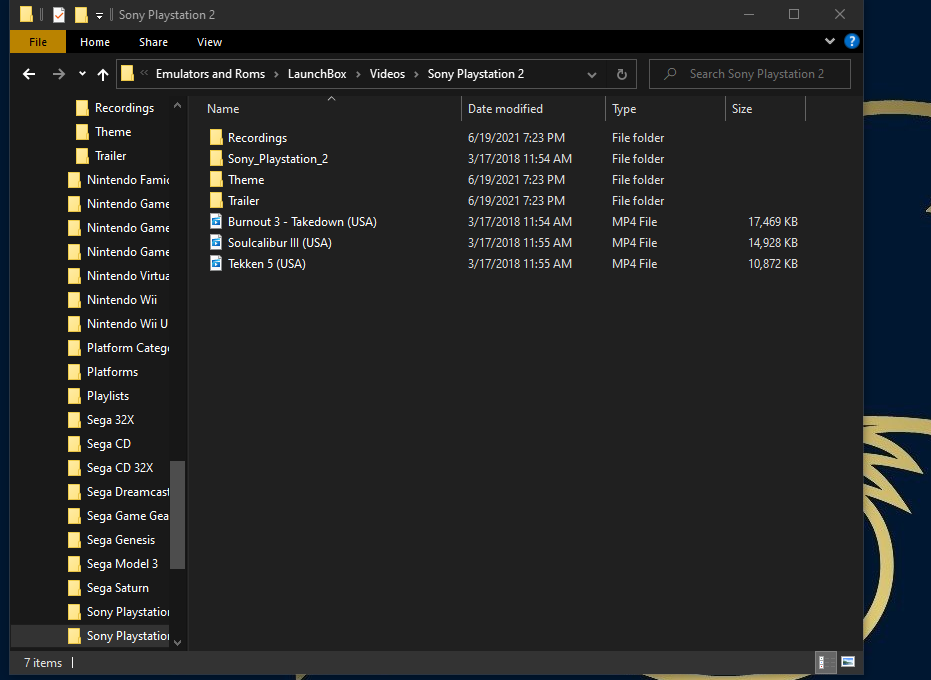Open Nintendo Wii in navigation tree
931x680 pixels.
point(122,300)
